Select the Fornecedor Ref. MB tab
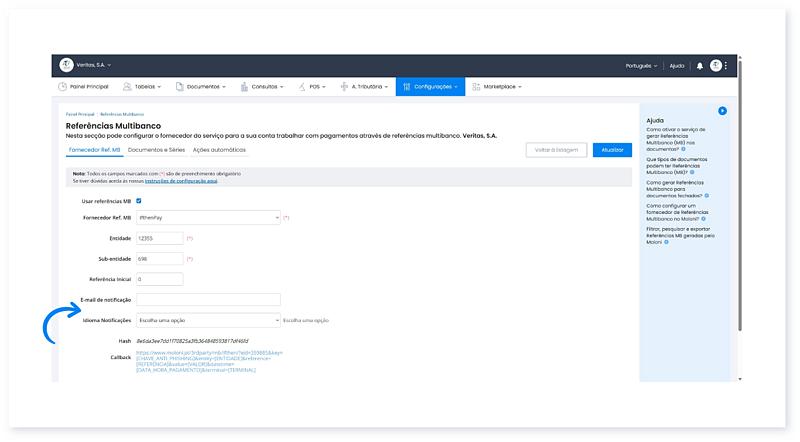The height and width of the screenshot is (442, 800). (94, 150)
